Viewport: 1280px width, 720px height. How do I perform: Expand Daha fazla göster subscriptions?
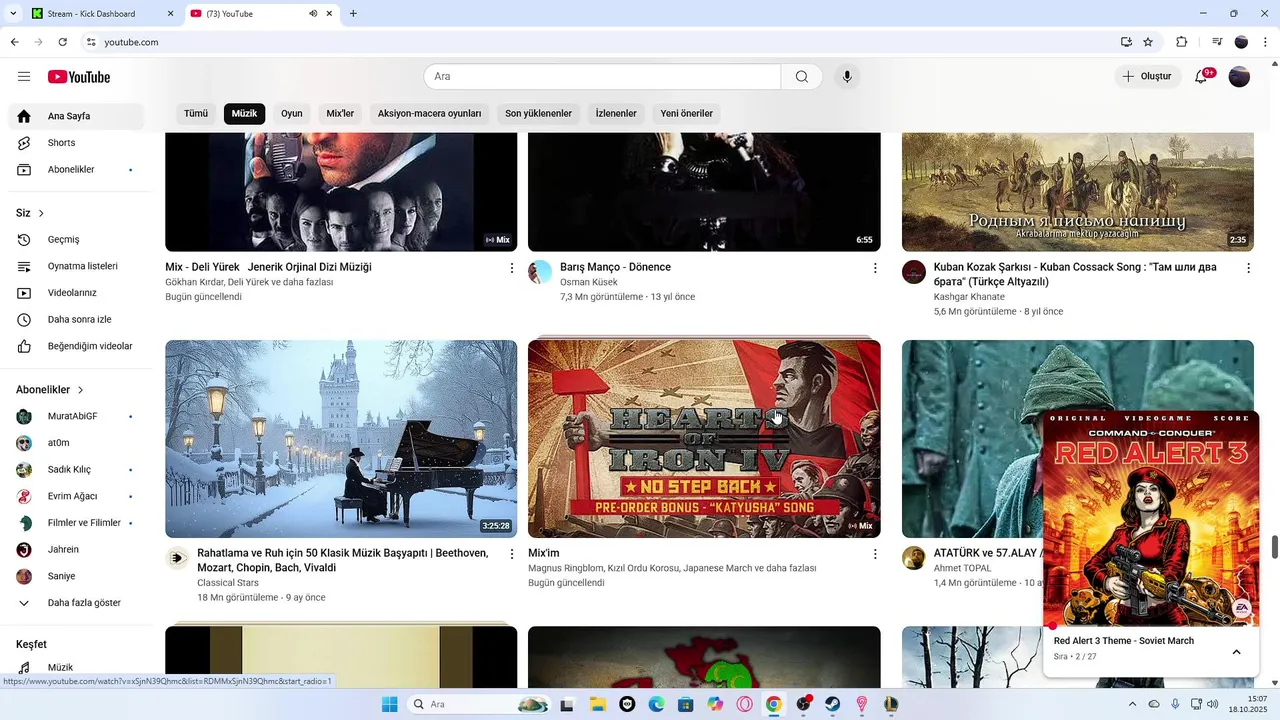[76, 603]
